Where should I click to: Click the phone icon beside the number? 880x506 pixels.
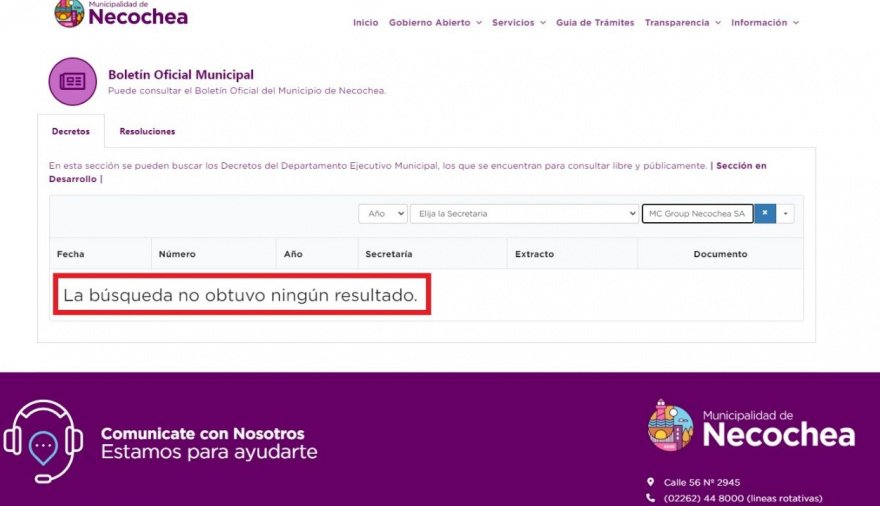coord(651,498)
